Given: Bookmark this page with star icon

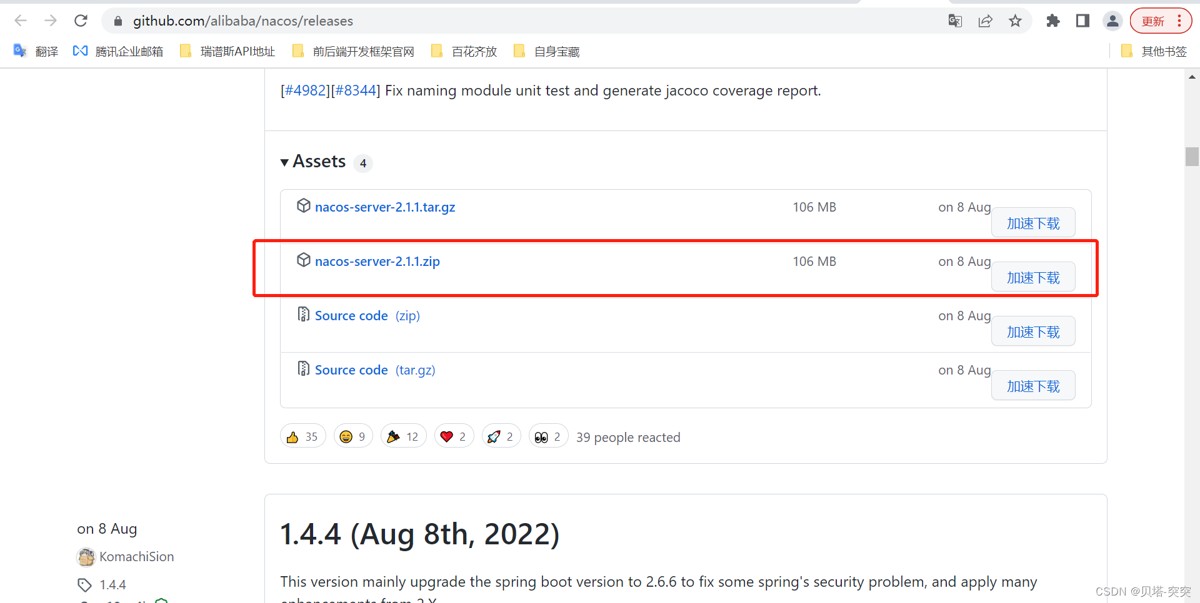Looking at the screenshot, I should click(1015, 21).
